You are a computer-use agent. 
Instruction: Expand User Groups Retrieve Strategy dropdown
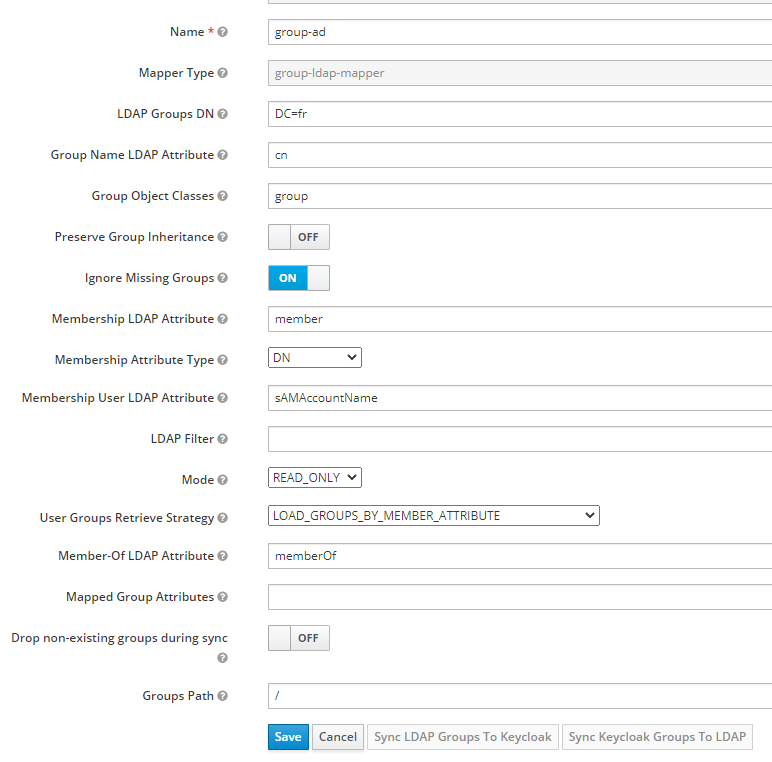pyautogui.click(x=434, y=515)
